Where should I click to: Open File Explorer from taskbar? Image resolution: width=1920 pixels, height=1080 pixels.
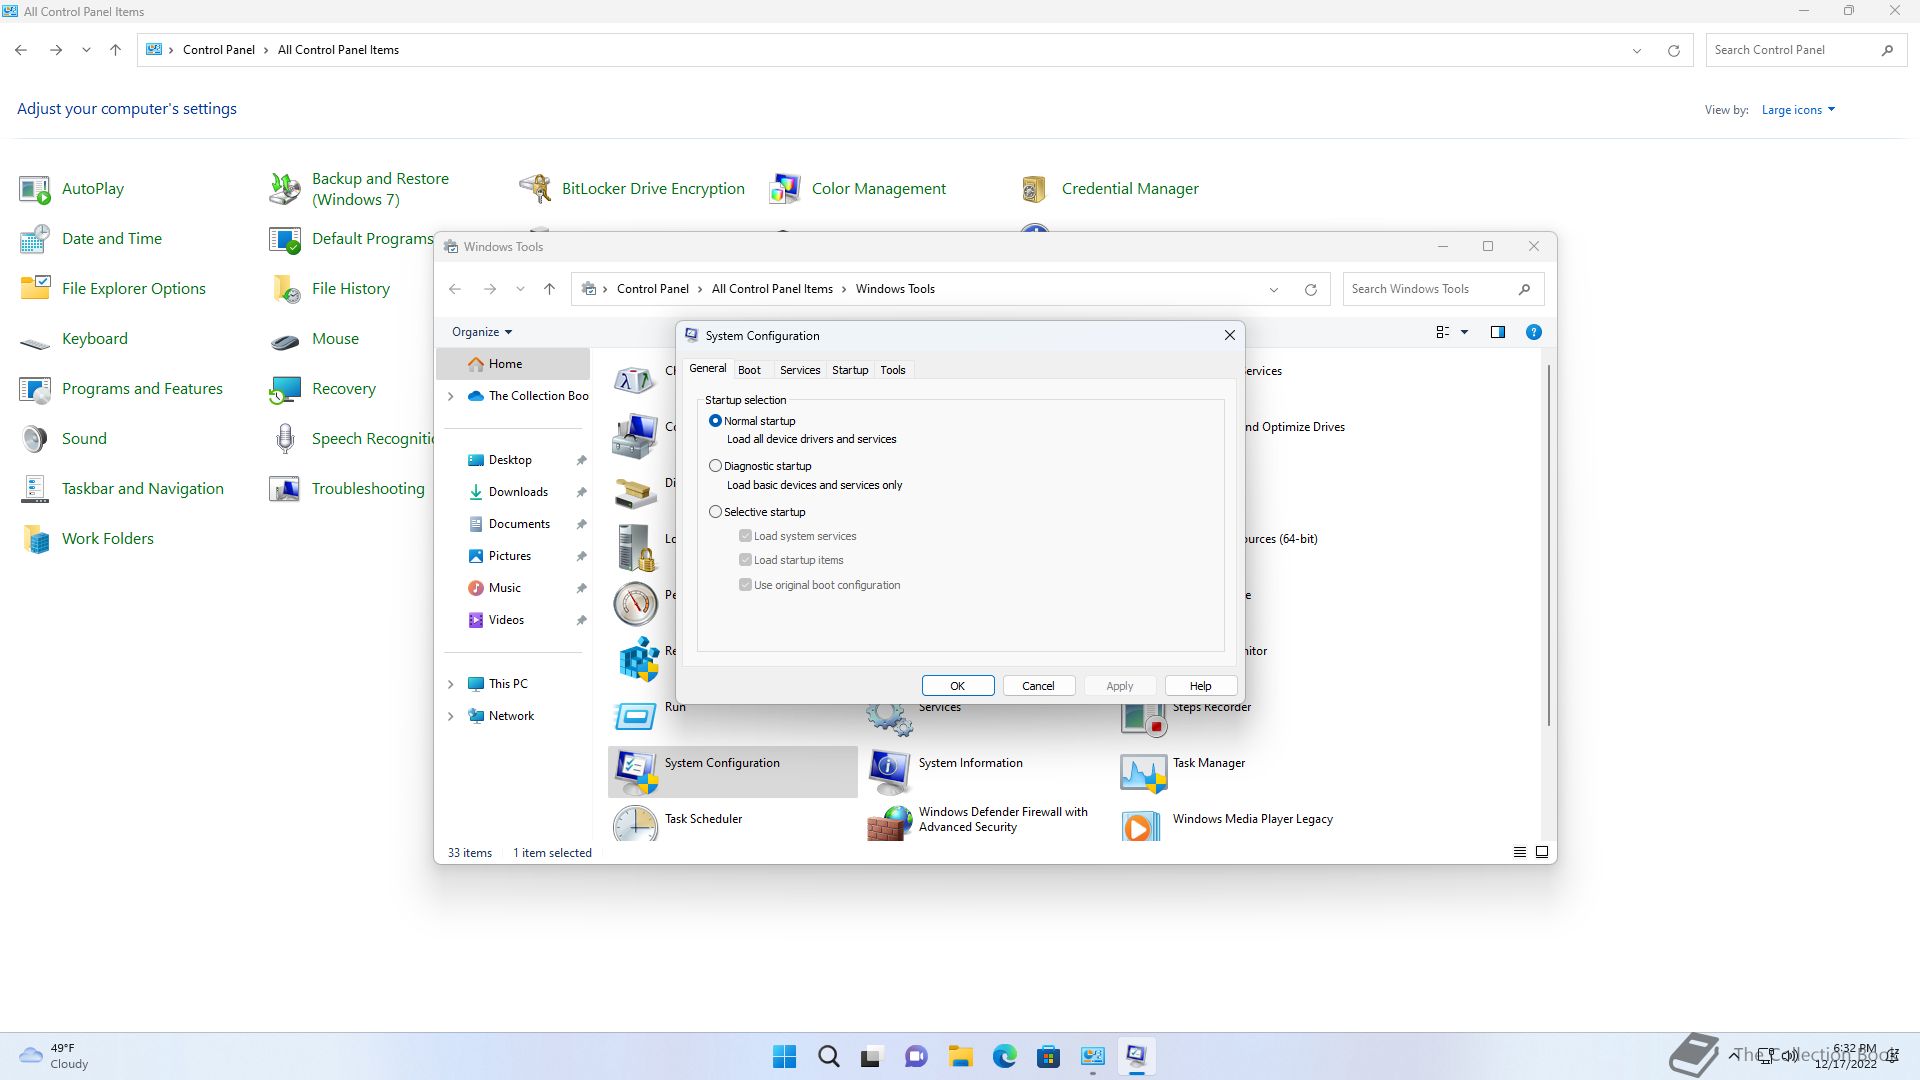coord(960,1056)
